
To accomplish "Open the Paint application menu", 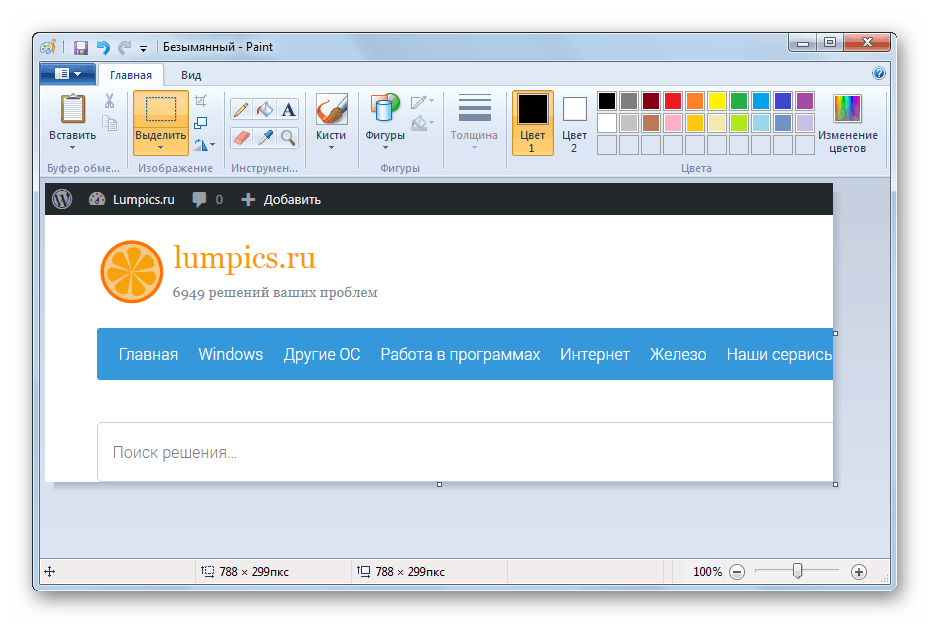I will tap(66, 73).
